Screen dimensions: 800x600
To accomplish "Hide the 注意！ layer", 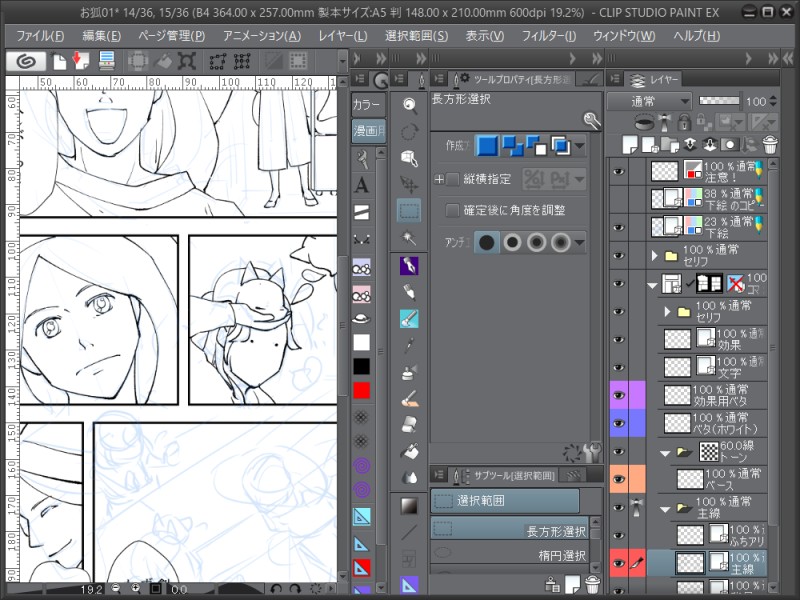I will 619,171.
